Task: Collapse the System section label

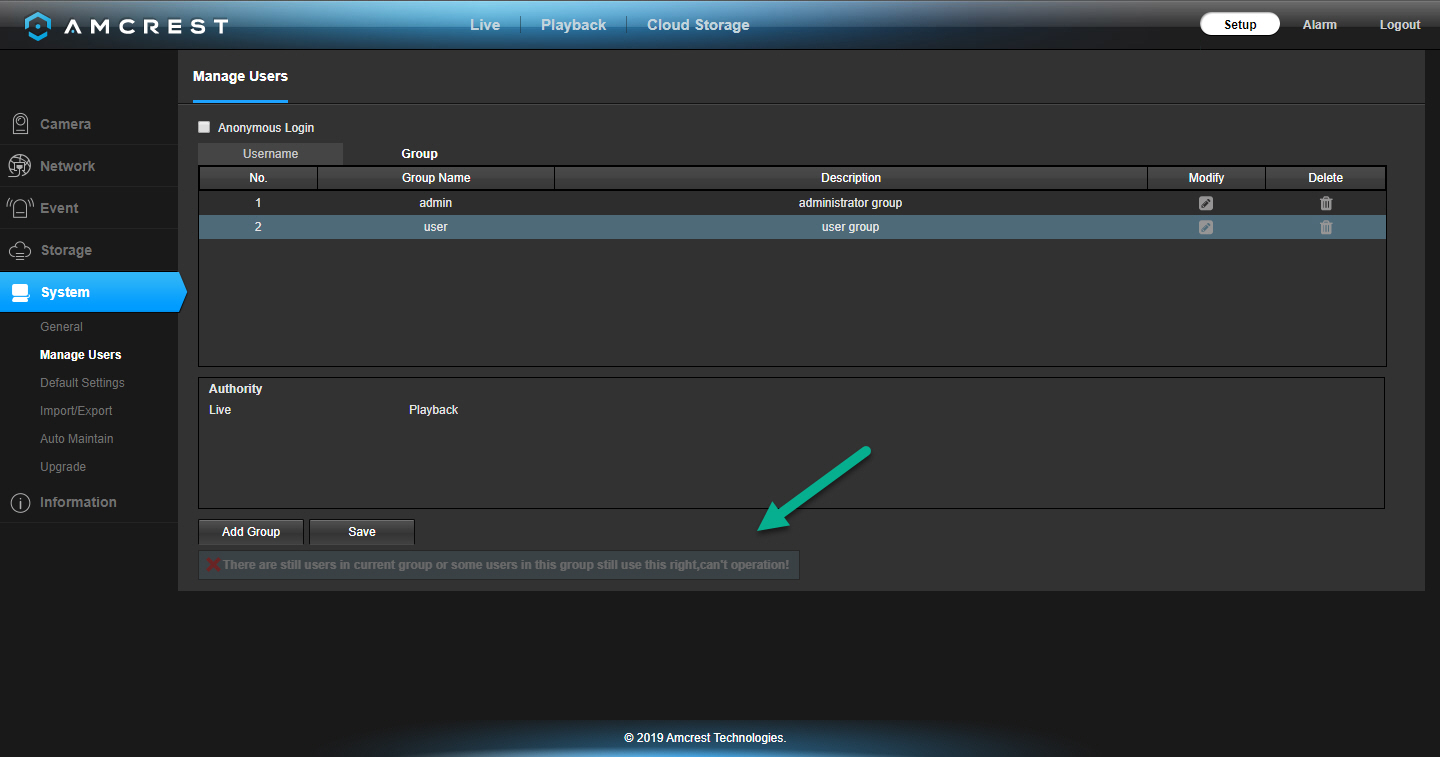Action: click(65, 293)
